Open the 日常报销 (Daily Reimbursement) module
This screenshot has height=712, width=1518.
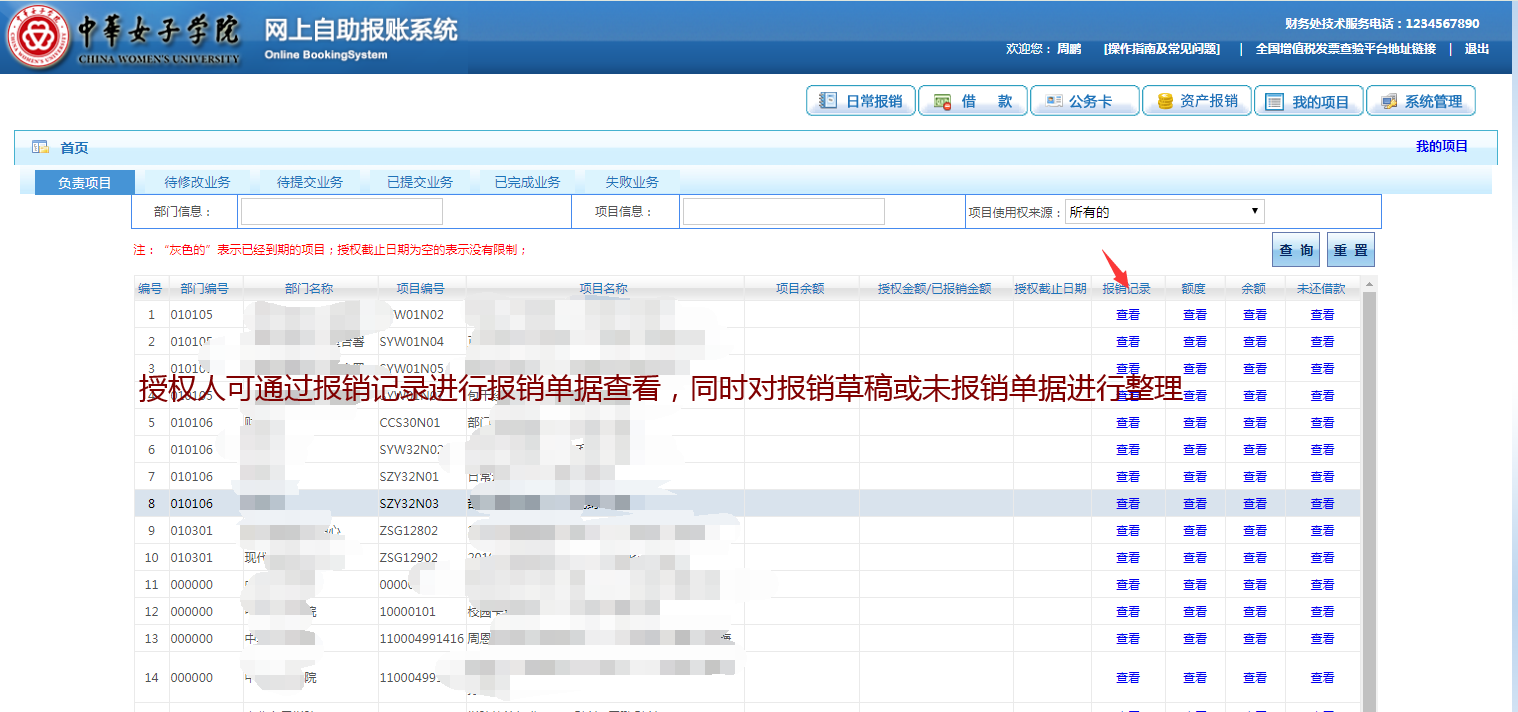[x=860, y=100]
